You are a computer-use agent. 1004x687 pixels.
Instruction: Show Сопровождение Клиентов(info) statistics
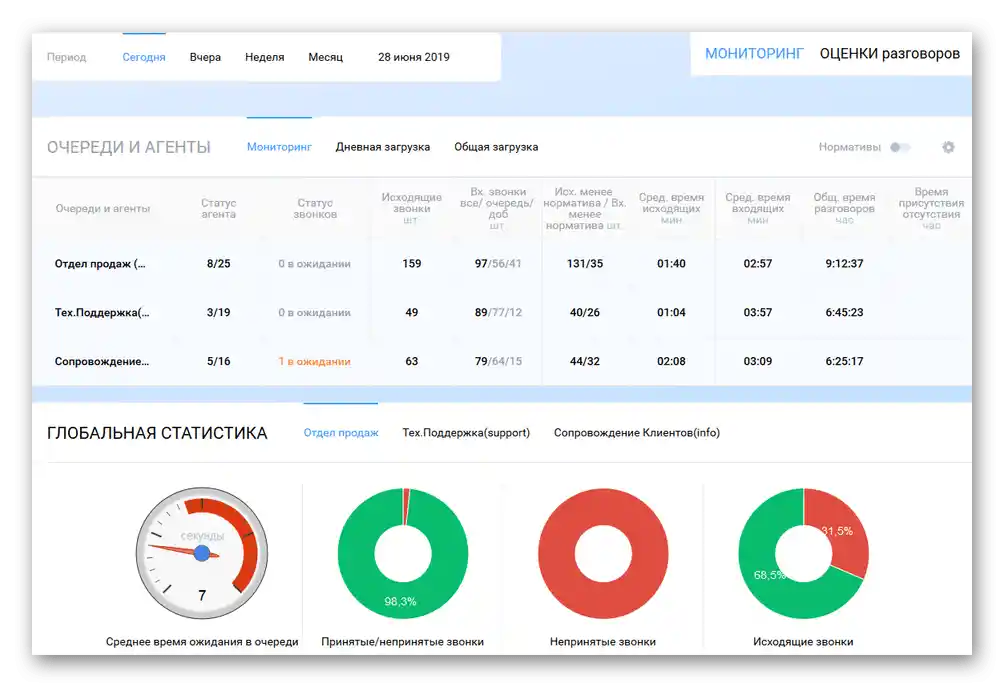coord(636,433)
